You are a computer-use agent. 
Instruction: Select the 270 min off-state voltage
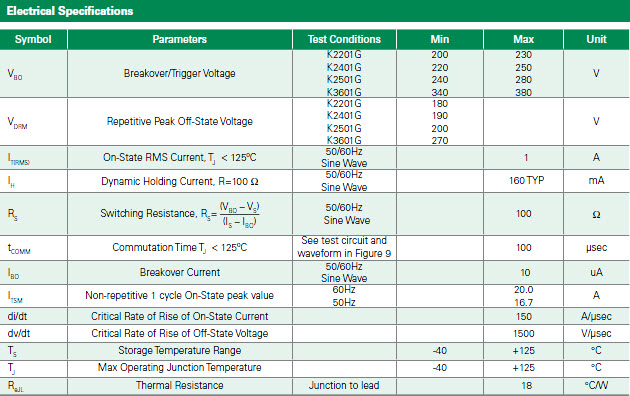[440, 141]
